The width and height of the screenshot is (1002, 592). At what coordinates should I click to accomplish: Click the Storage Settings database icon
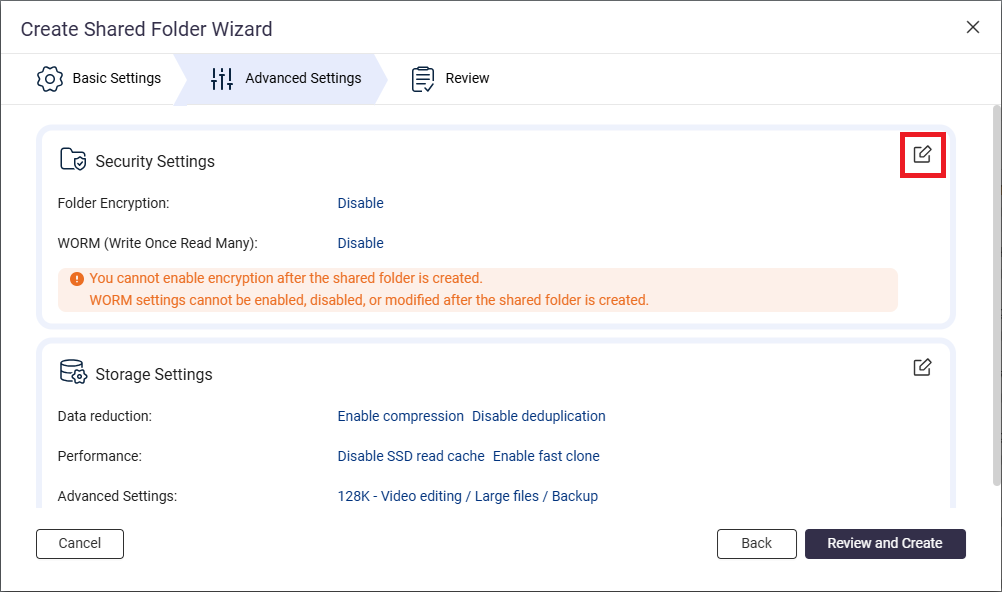pos(73,373)
